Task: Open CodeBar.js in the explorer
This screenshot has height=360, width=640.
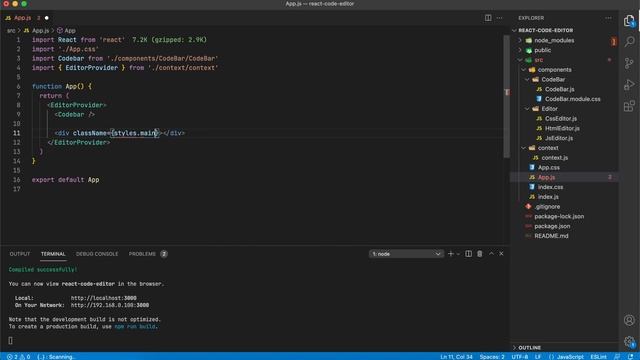Action: (560, 89)
